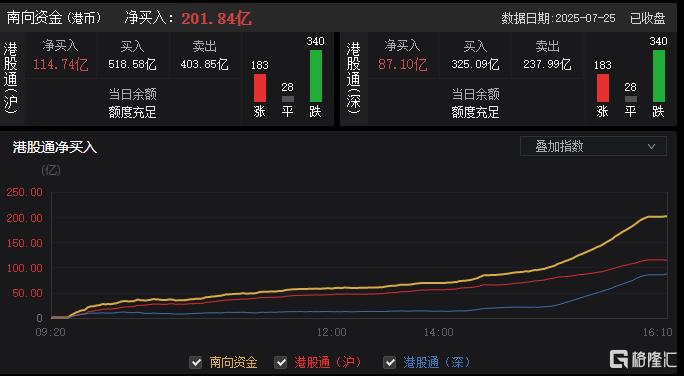The height and width of the screenshot is (376, 684).
Task: Click the 南向资金 legend label
Action: pos(233,362)
